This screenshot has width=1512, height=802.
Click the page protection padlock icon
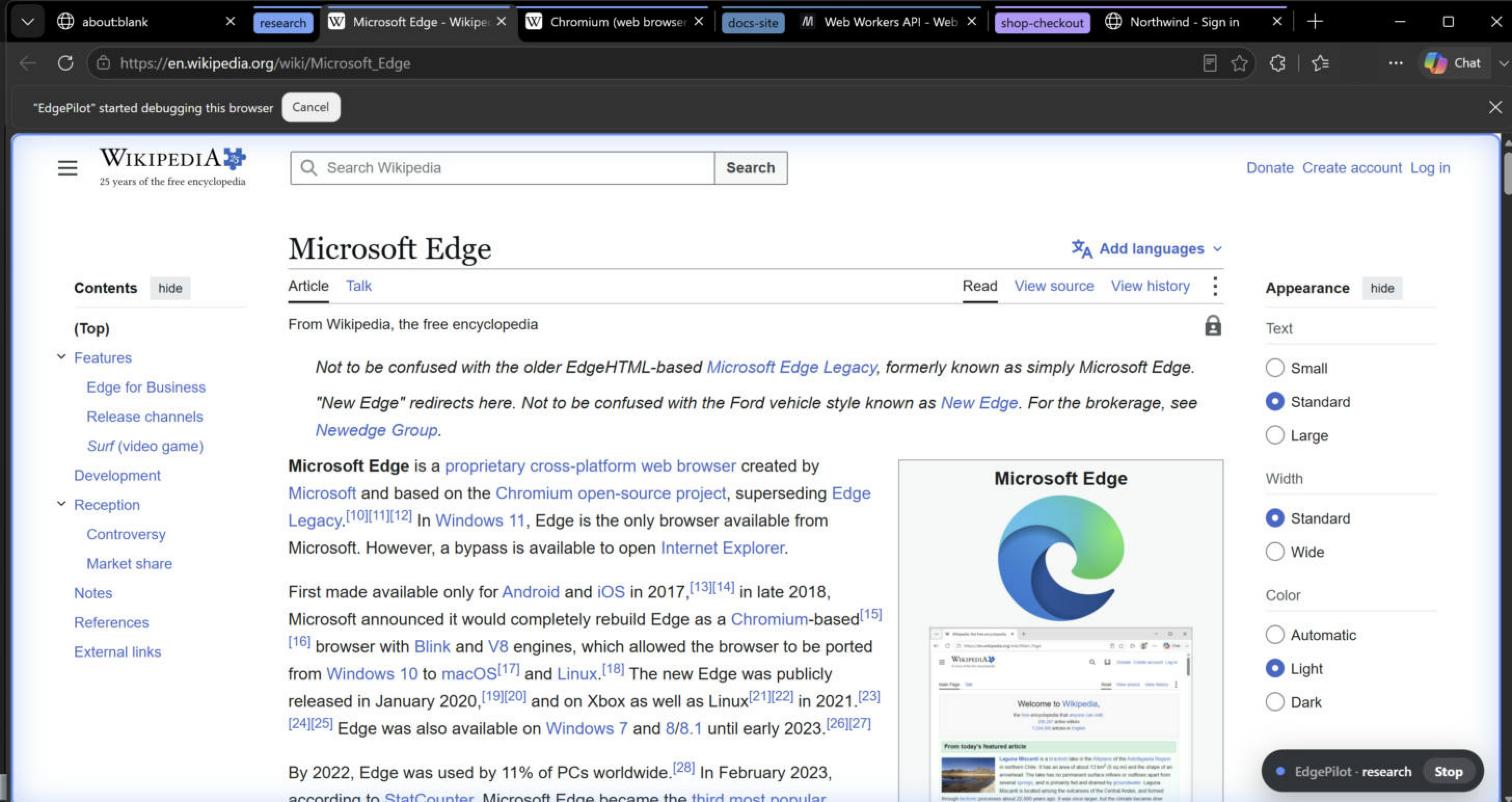(x=1213, y=326)
